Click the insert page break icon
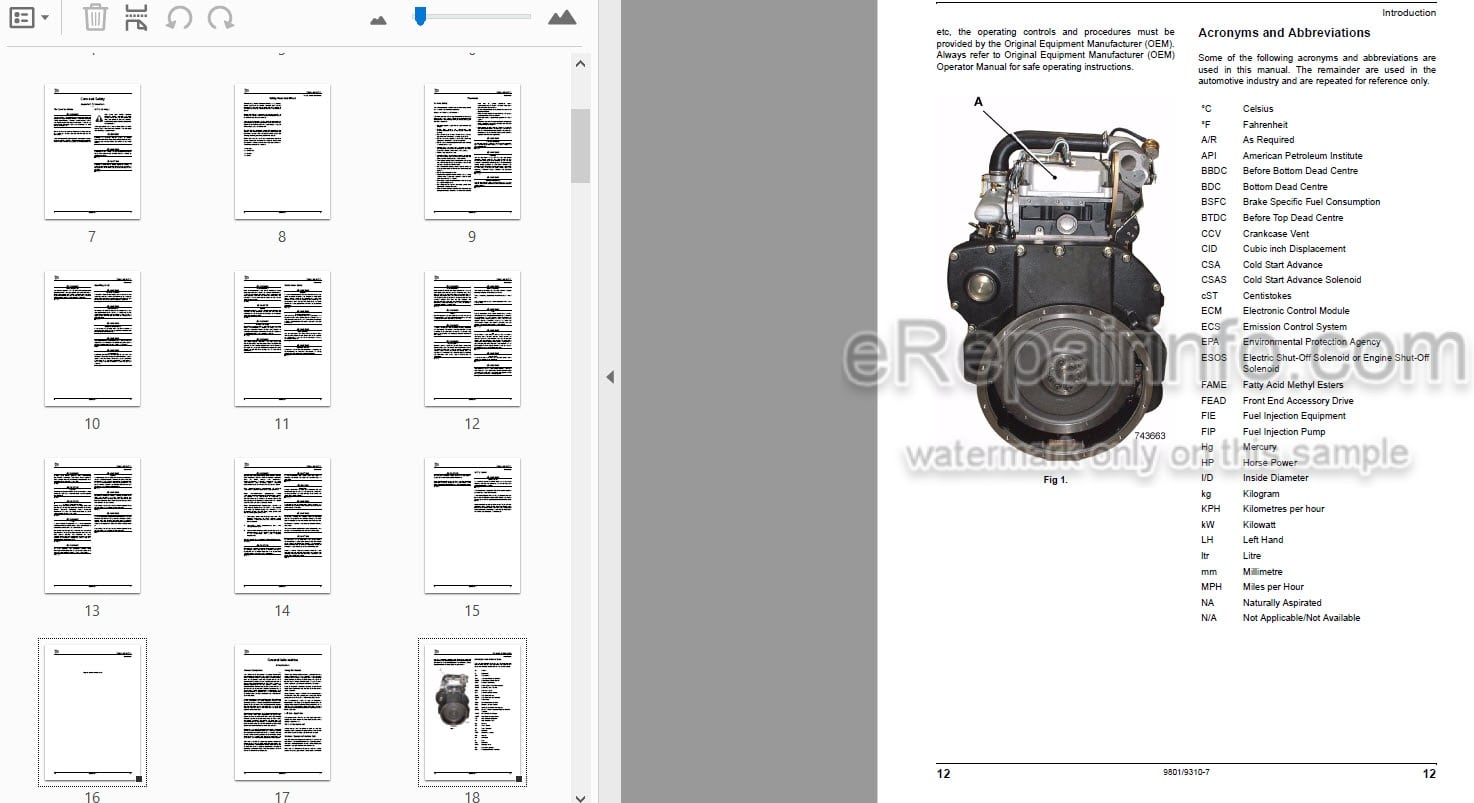The width and height of the screenshot is (1474, 803). pyautogui.click(x=137, y=17)
